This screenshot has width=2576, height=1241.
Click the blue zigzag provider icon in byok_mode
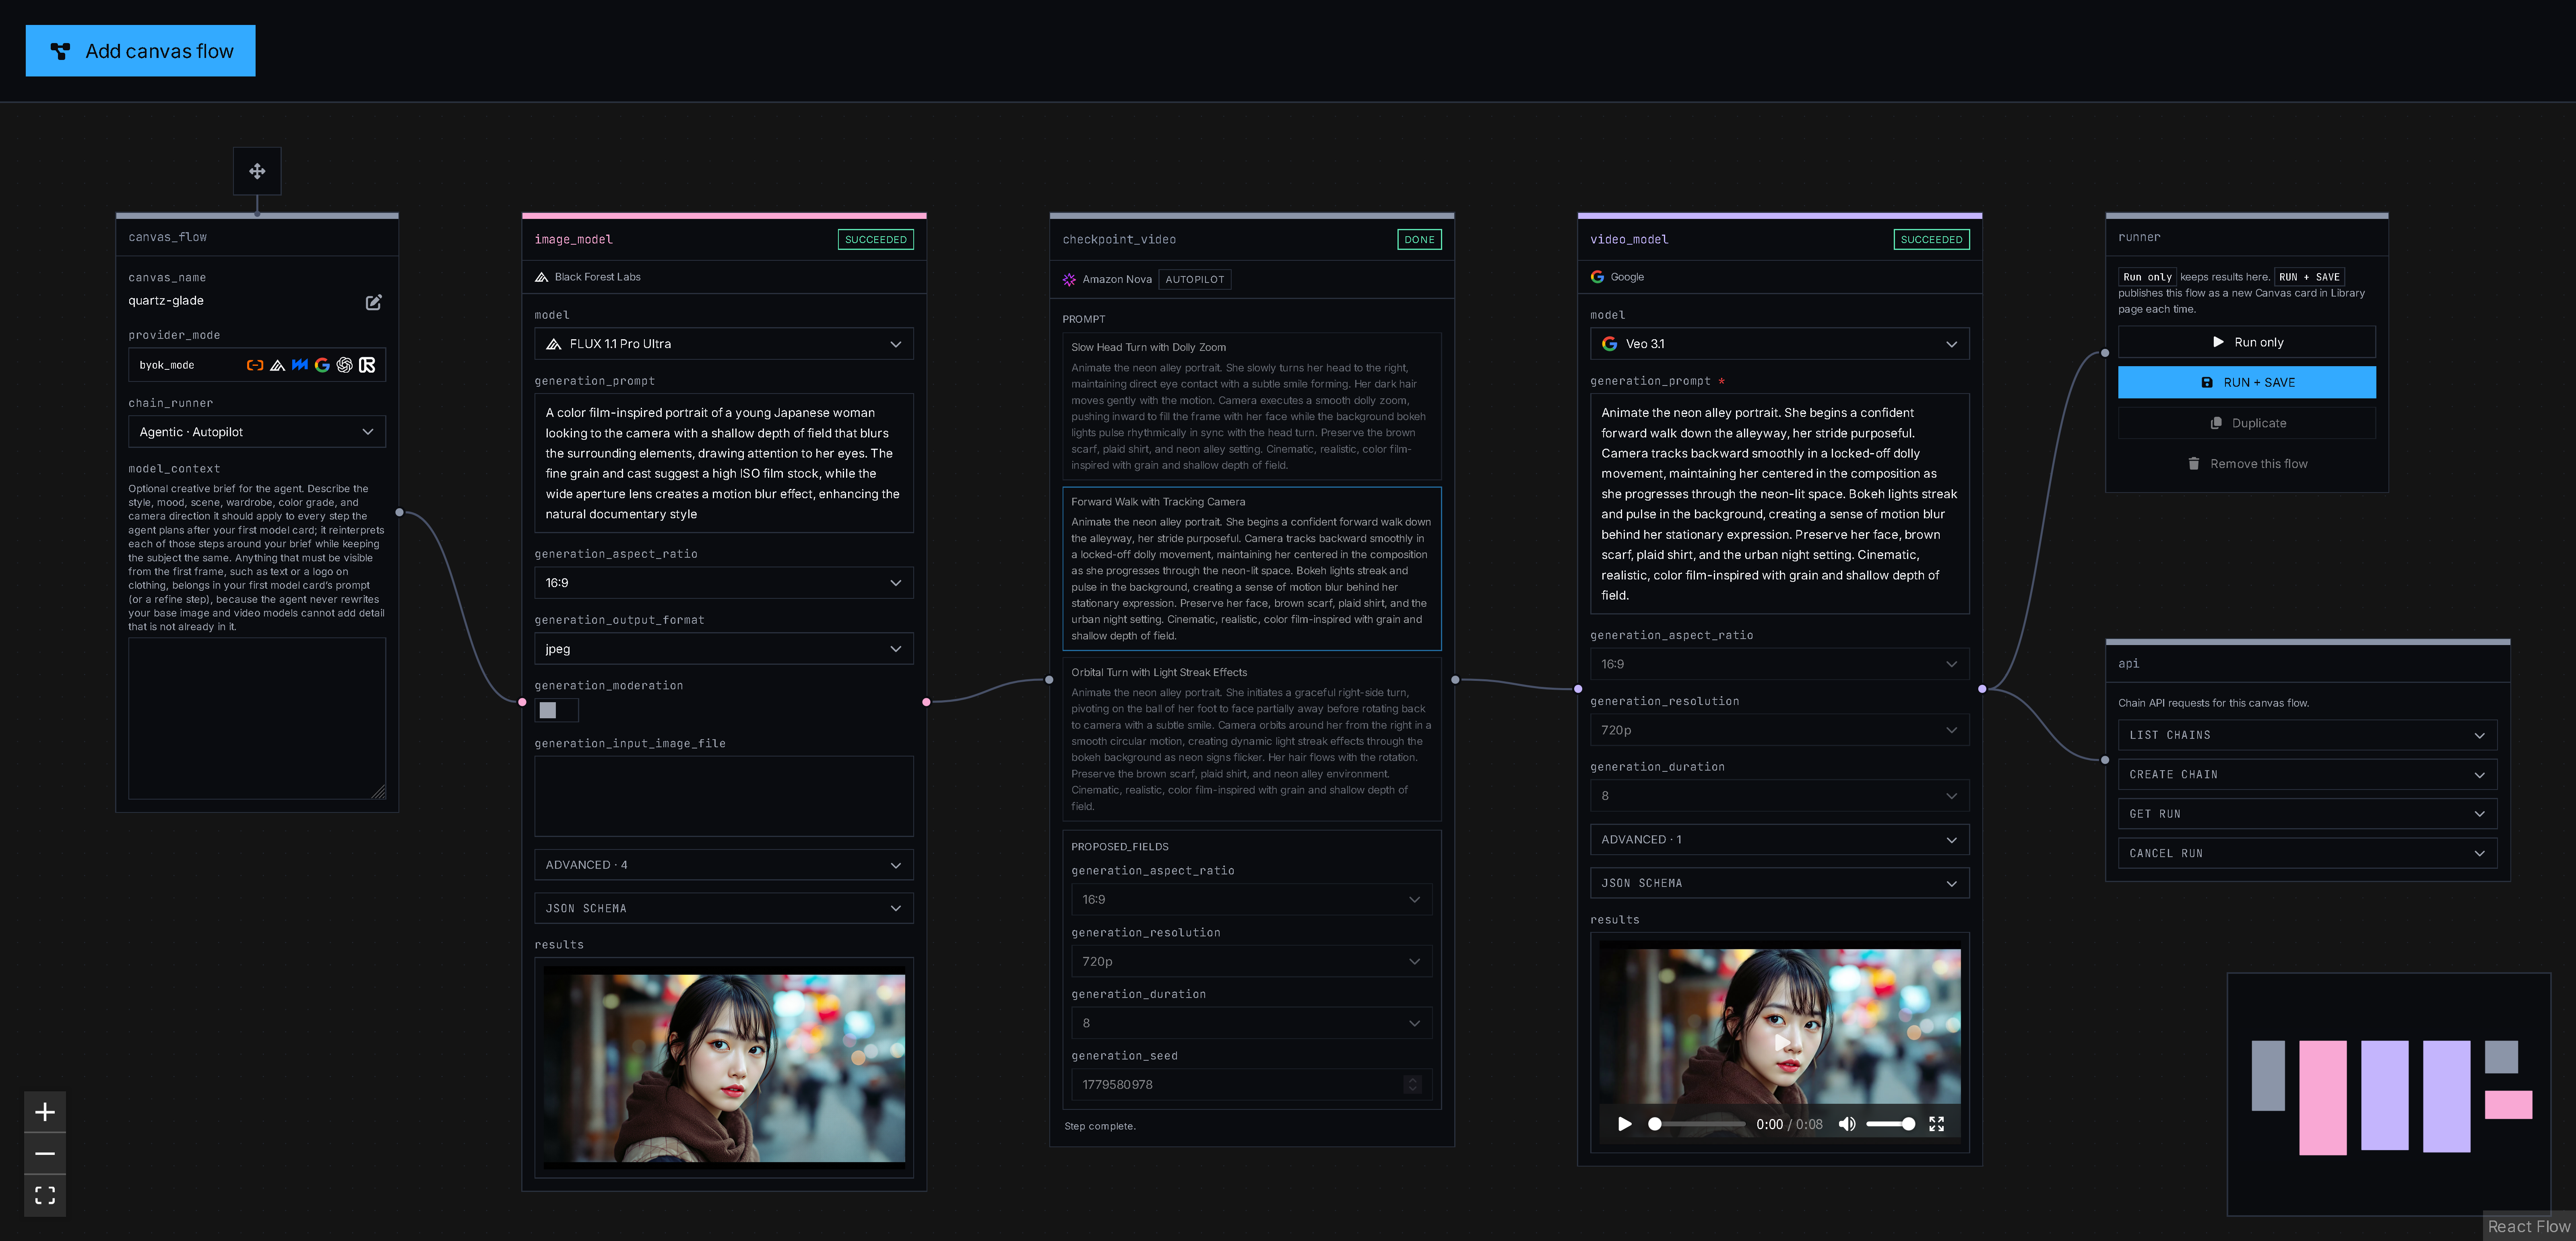299,365
